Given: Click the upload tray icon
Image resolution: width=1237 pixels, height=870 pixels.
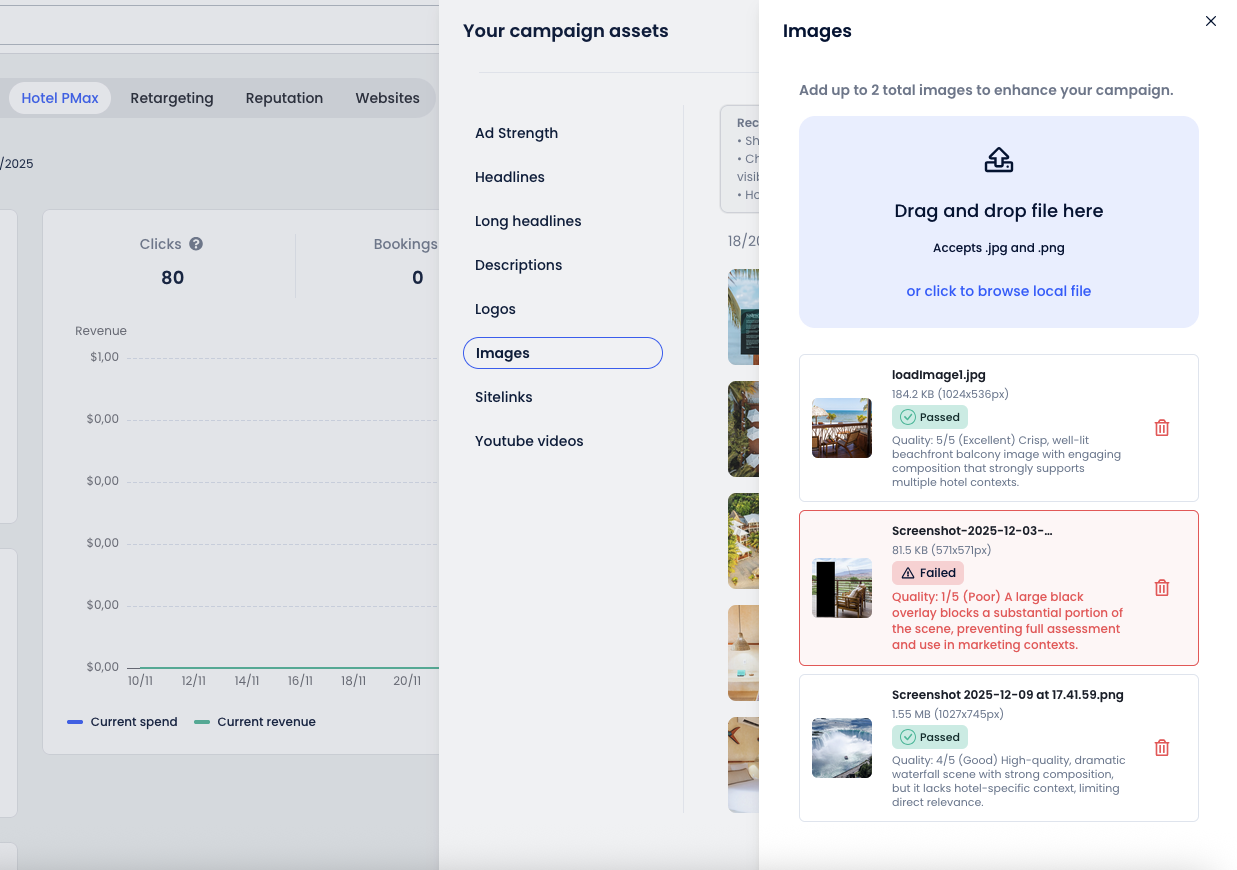Looking at the screenshot, I should point(998,160).
